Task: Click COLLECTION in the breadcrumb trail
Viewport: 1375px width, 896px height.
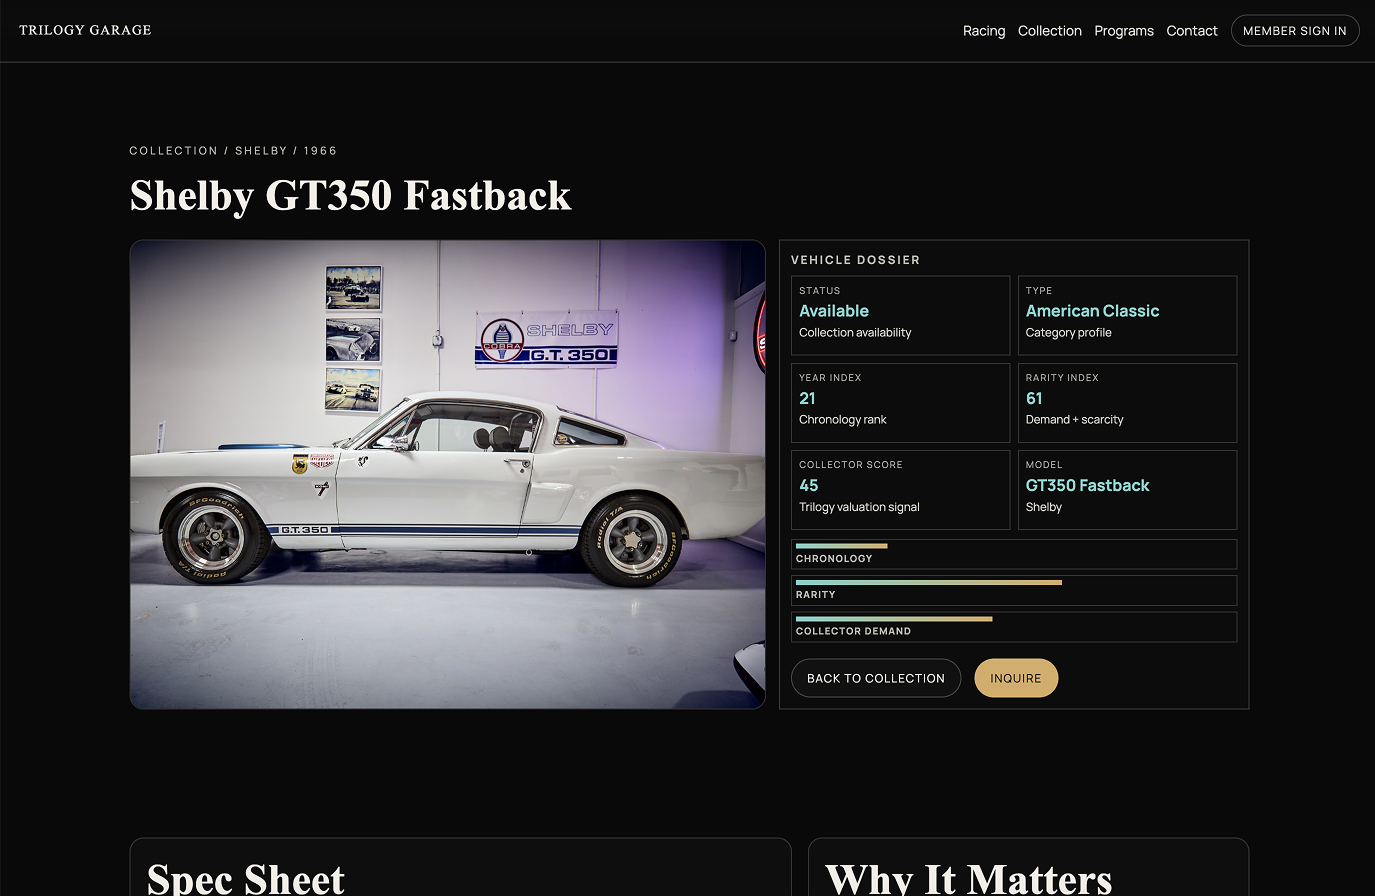Action: 173,150
